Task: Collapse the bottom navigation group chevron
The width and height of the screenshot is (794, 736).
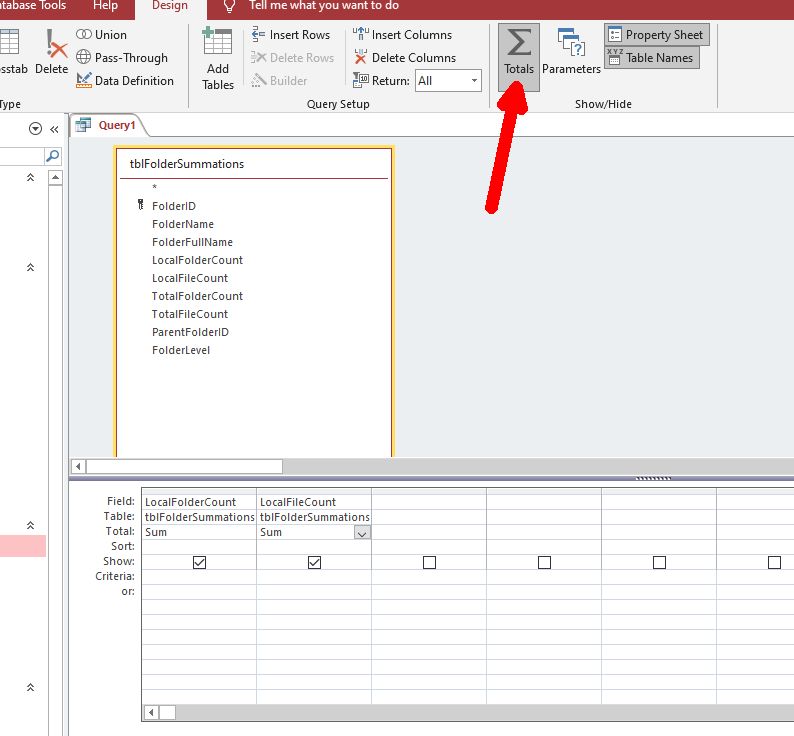Action: click(x=30, y=687)
